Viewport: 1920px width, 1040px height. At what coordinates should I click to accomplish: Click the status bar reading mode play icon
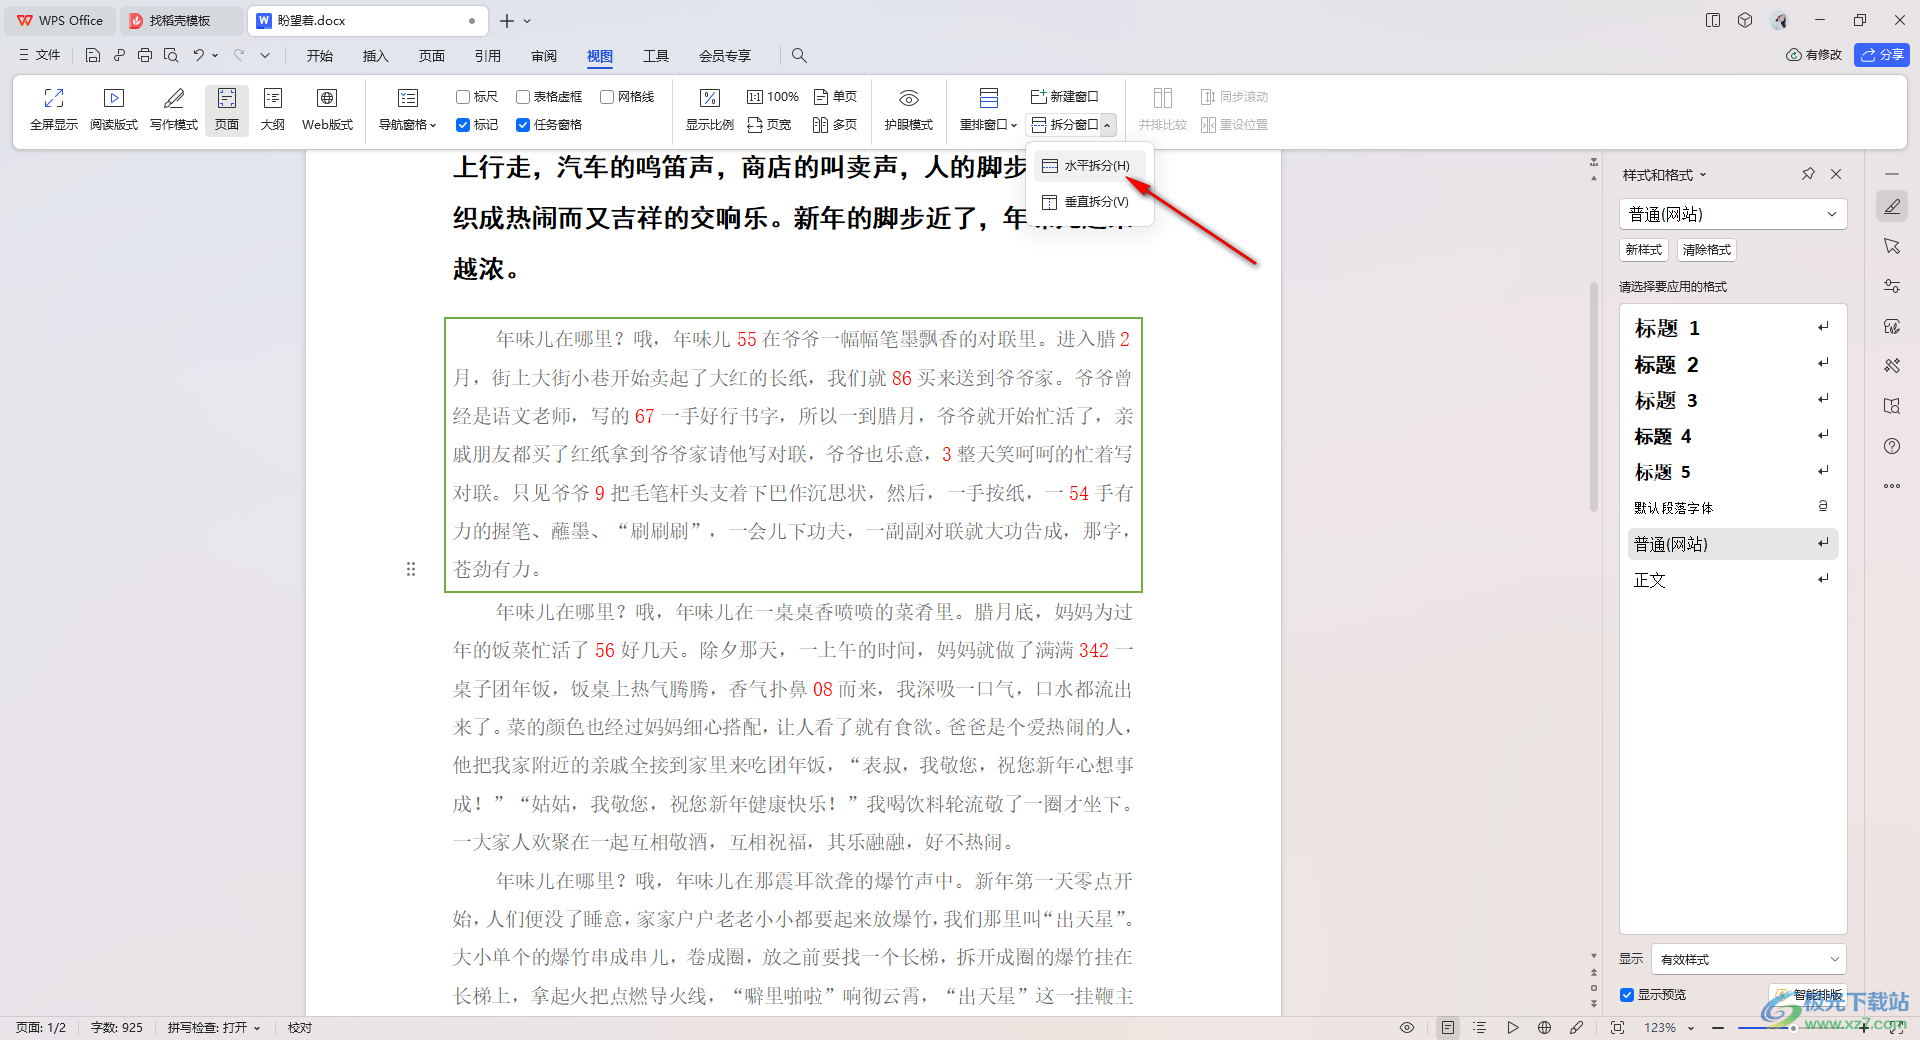pos(1513,1027)
